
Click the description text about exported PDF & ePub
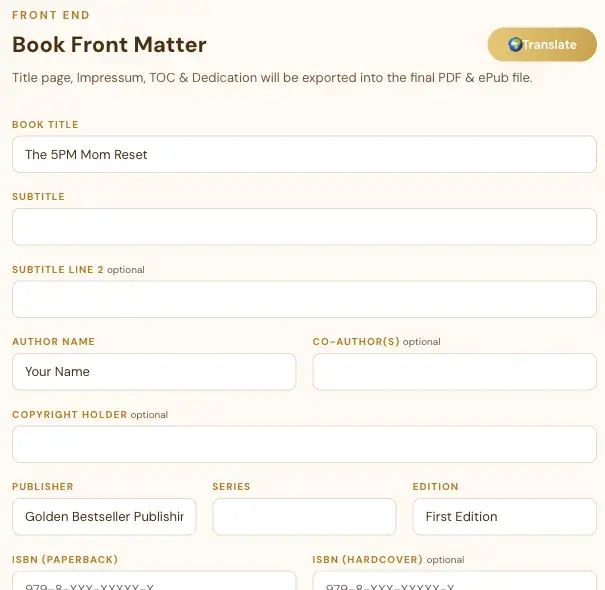[x=272, y=78]
